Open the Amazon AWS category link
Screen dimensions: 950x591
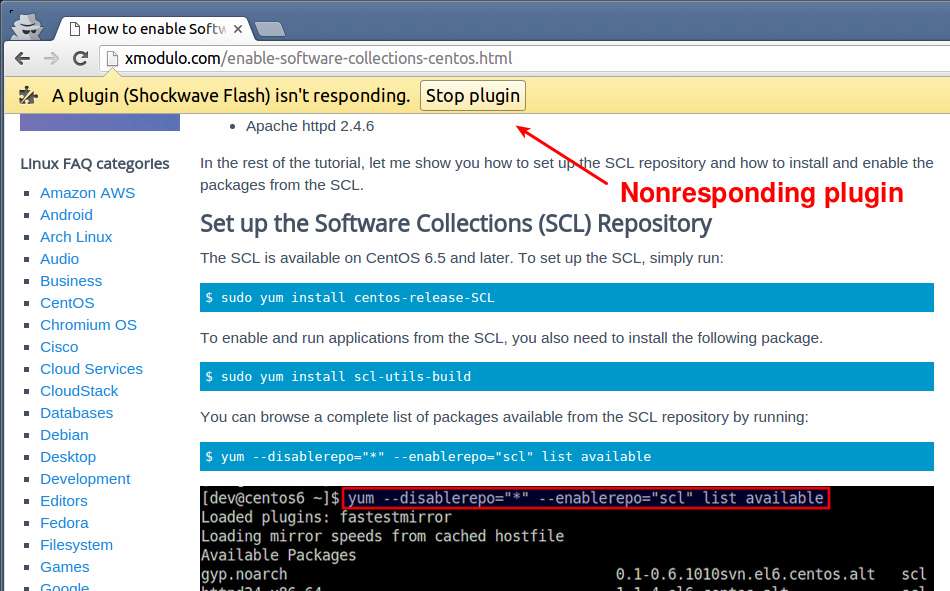(x=87, y=193)
